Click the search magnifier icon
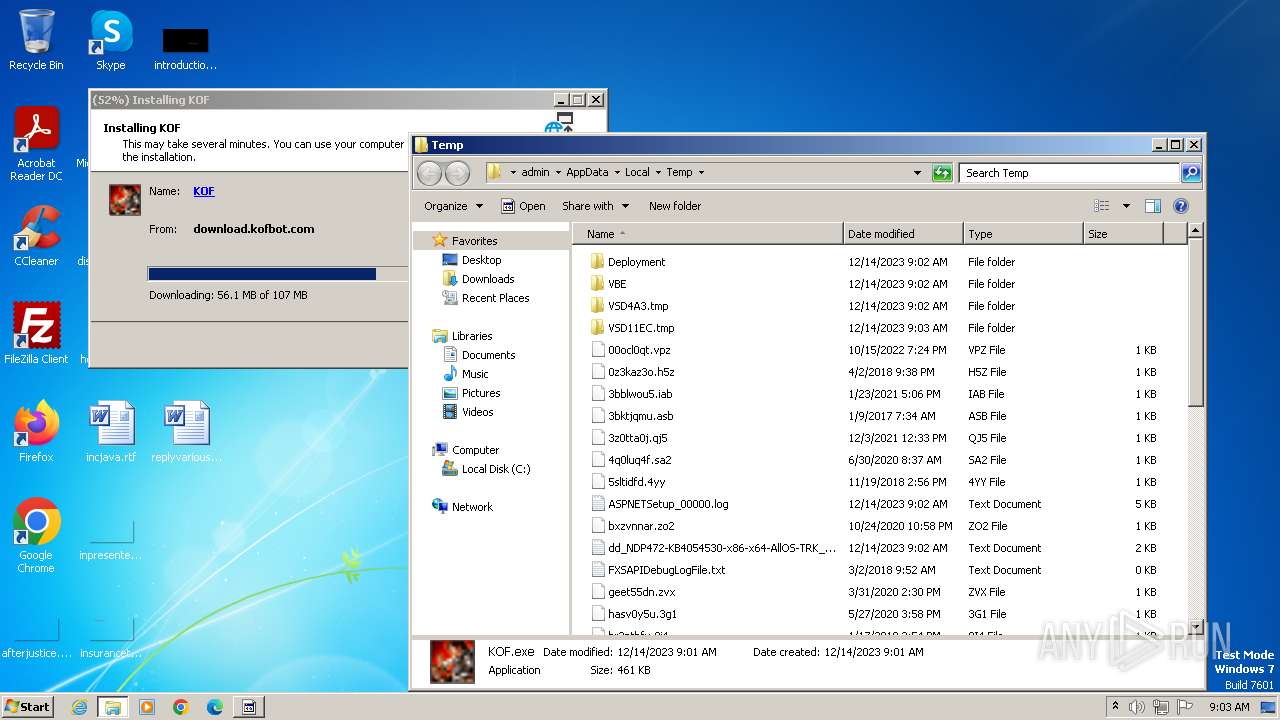This screenshot has height=720, width=1280. [x=1190, y=173]
